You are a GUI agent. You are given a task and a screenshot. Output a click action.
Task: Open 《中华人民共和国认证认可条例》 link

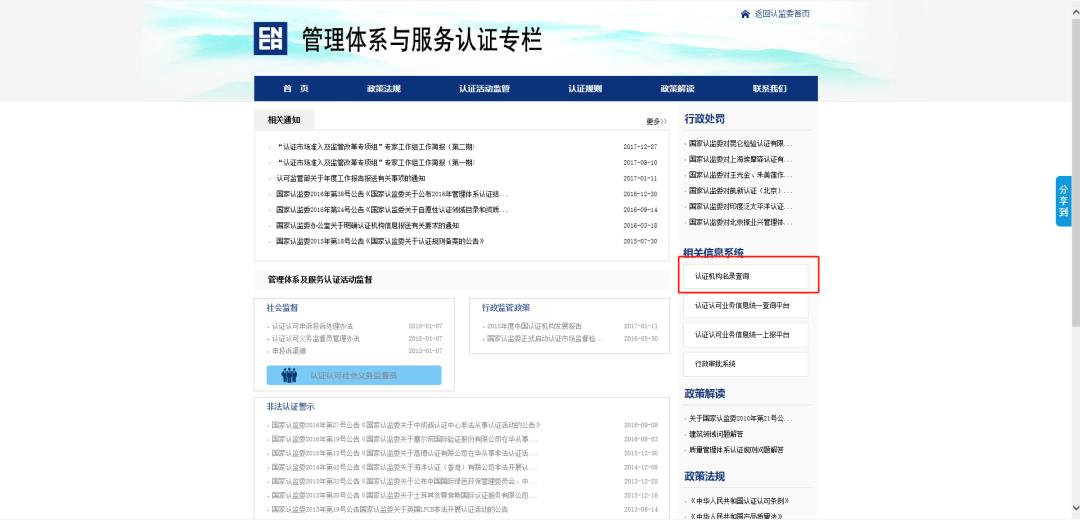(739, 501)
